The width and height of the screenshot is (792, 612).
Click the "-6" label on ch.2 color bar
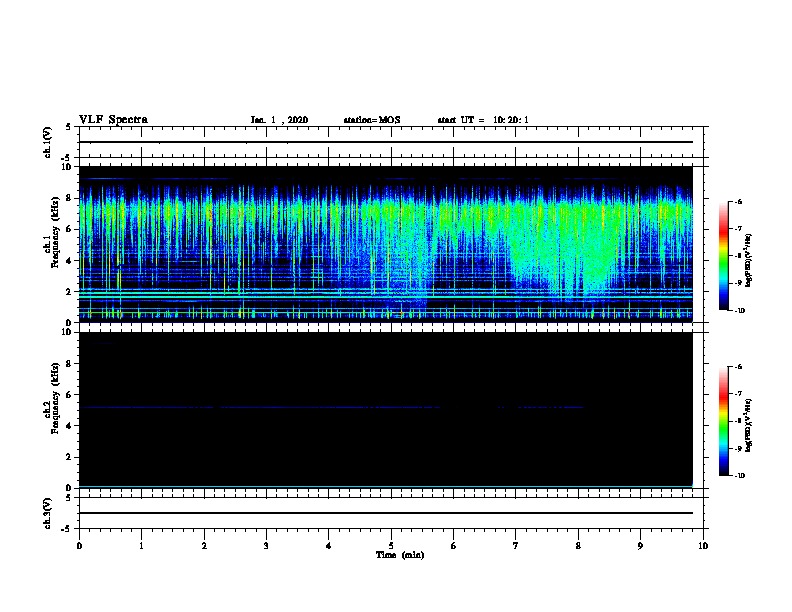pos(739,367)
